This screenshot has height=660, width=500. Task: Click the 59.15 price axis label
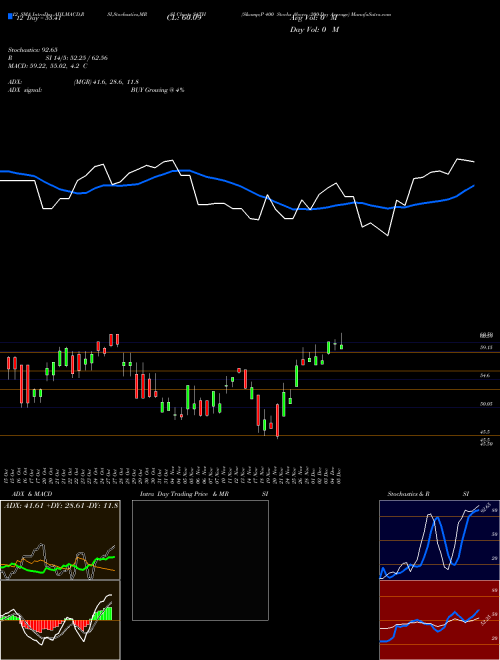point(486,348)
